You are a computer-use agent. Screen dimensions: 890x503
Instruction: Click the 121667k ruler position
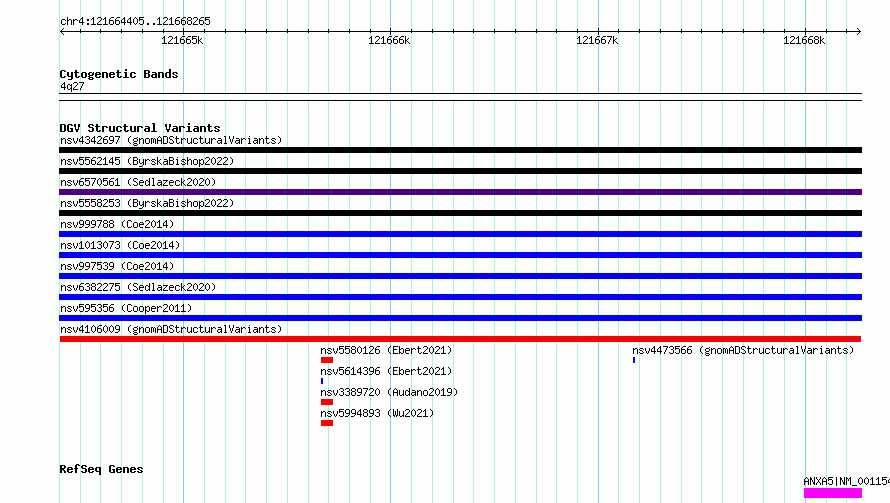597,40
